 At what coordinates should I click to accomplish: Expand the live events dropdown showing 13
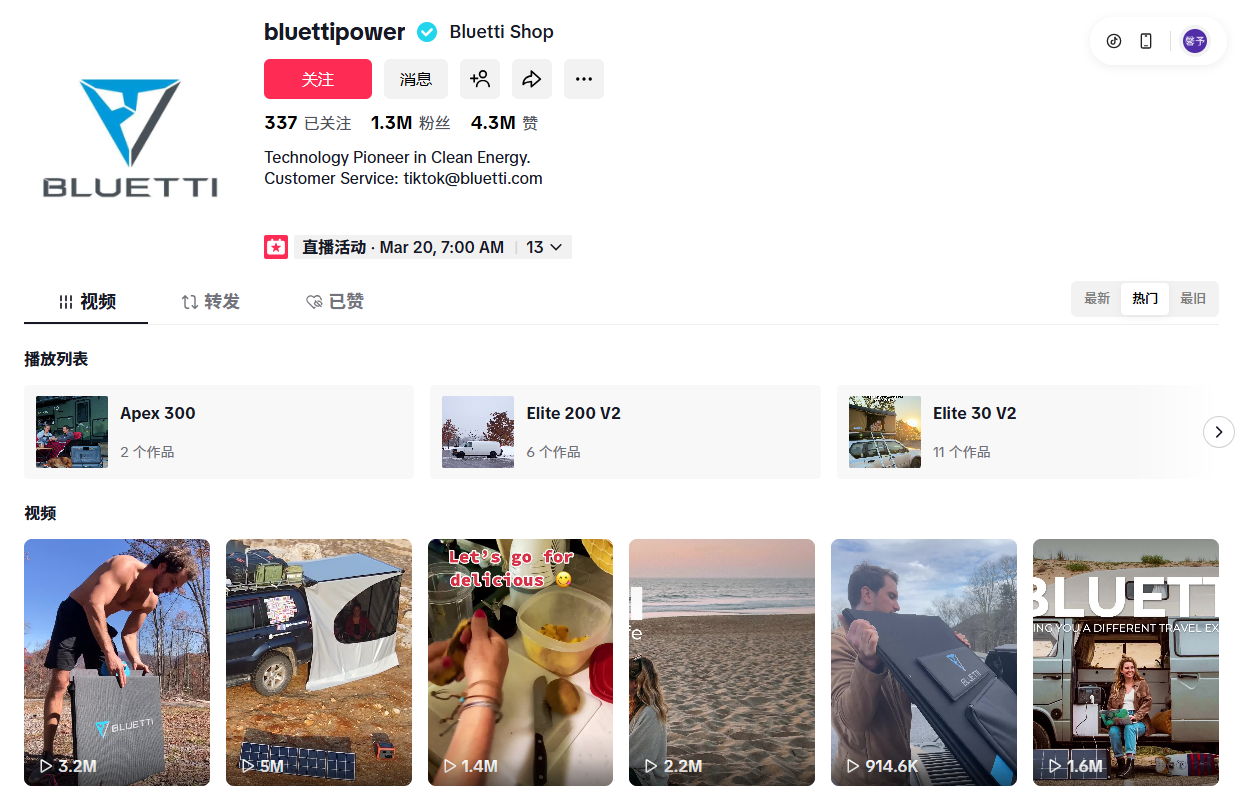pyautogui.click(x=545, y=247)
